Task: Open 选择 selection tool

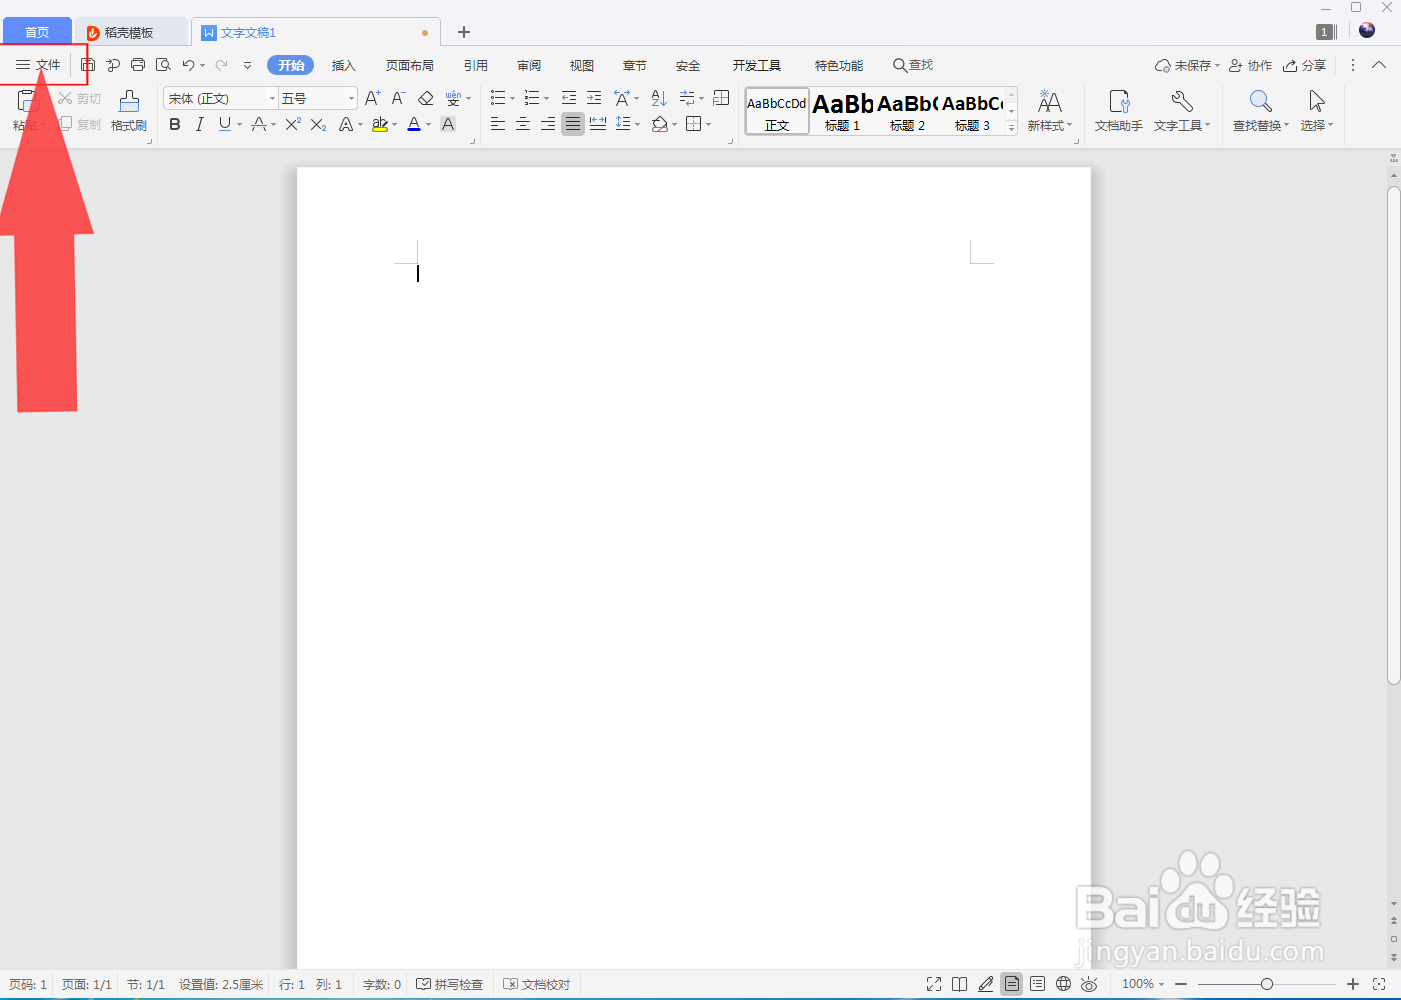Action: [x=1317, y=111]
